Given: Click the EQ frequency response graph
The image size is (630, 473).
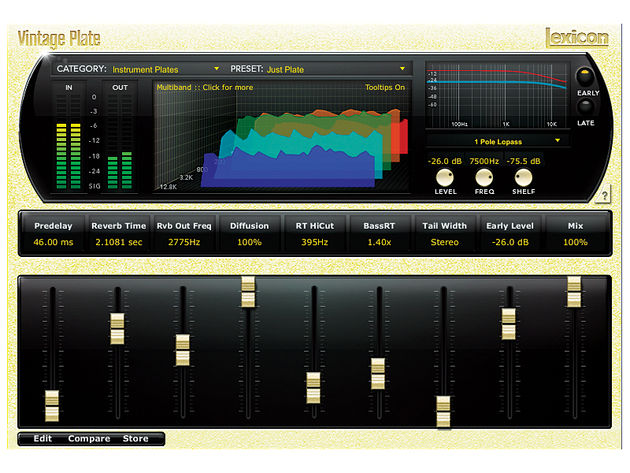Looking at the screenshot, I should click(497, 95).
